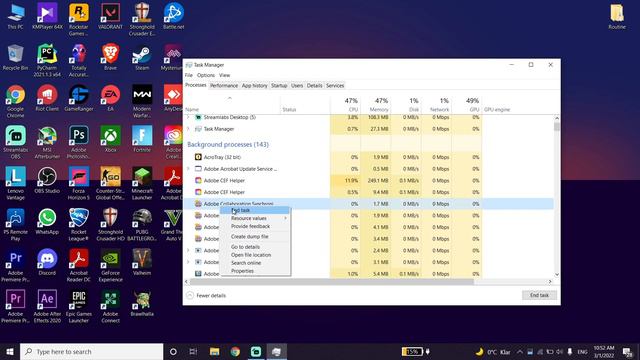Open the GameRanger shortcut
Image resolution: width=640 pixels, height=360 pixels.
pyautogui.click(x=79, y=98)
